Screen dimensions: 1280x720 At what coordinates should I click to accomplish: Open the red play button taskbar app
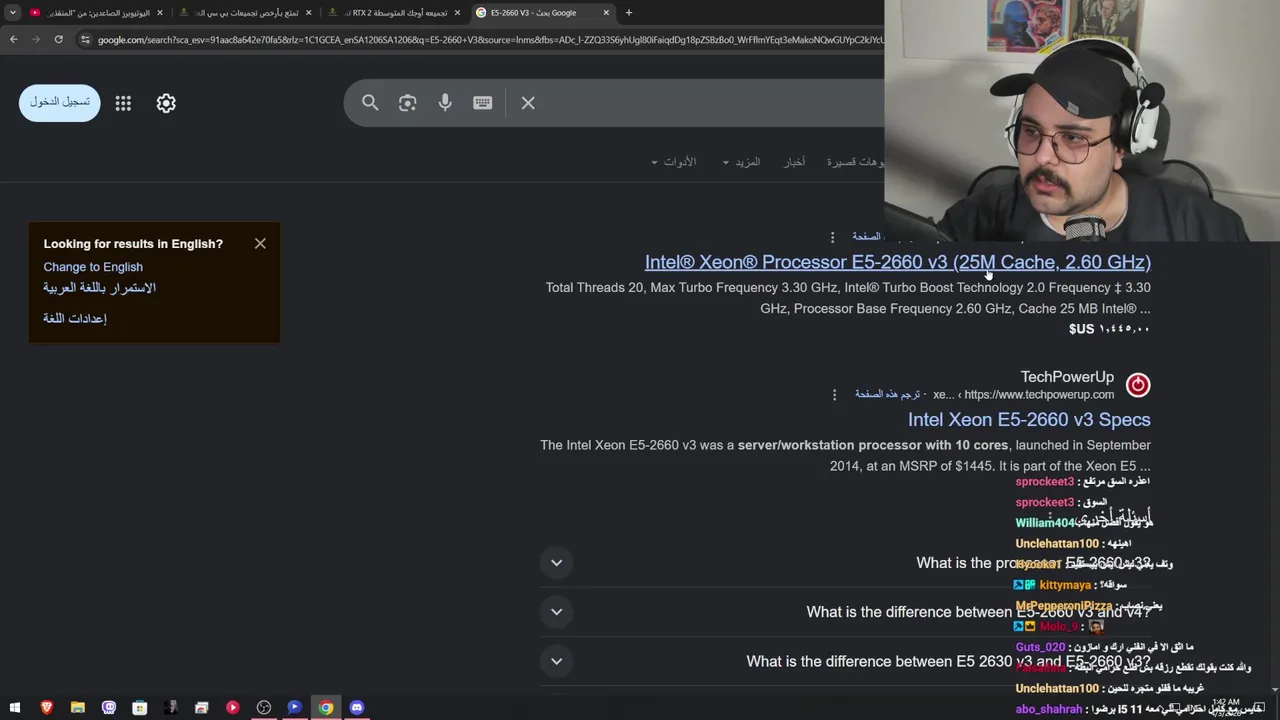click(233, 707)
